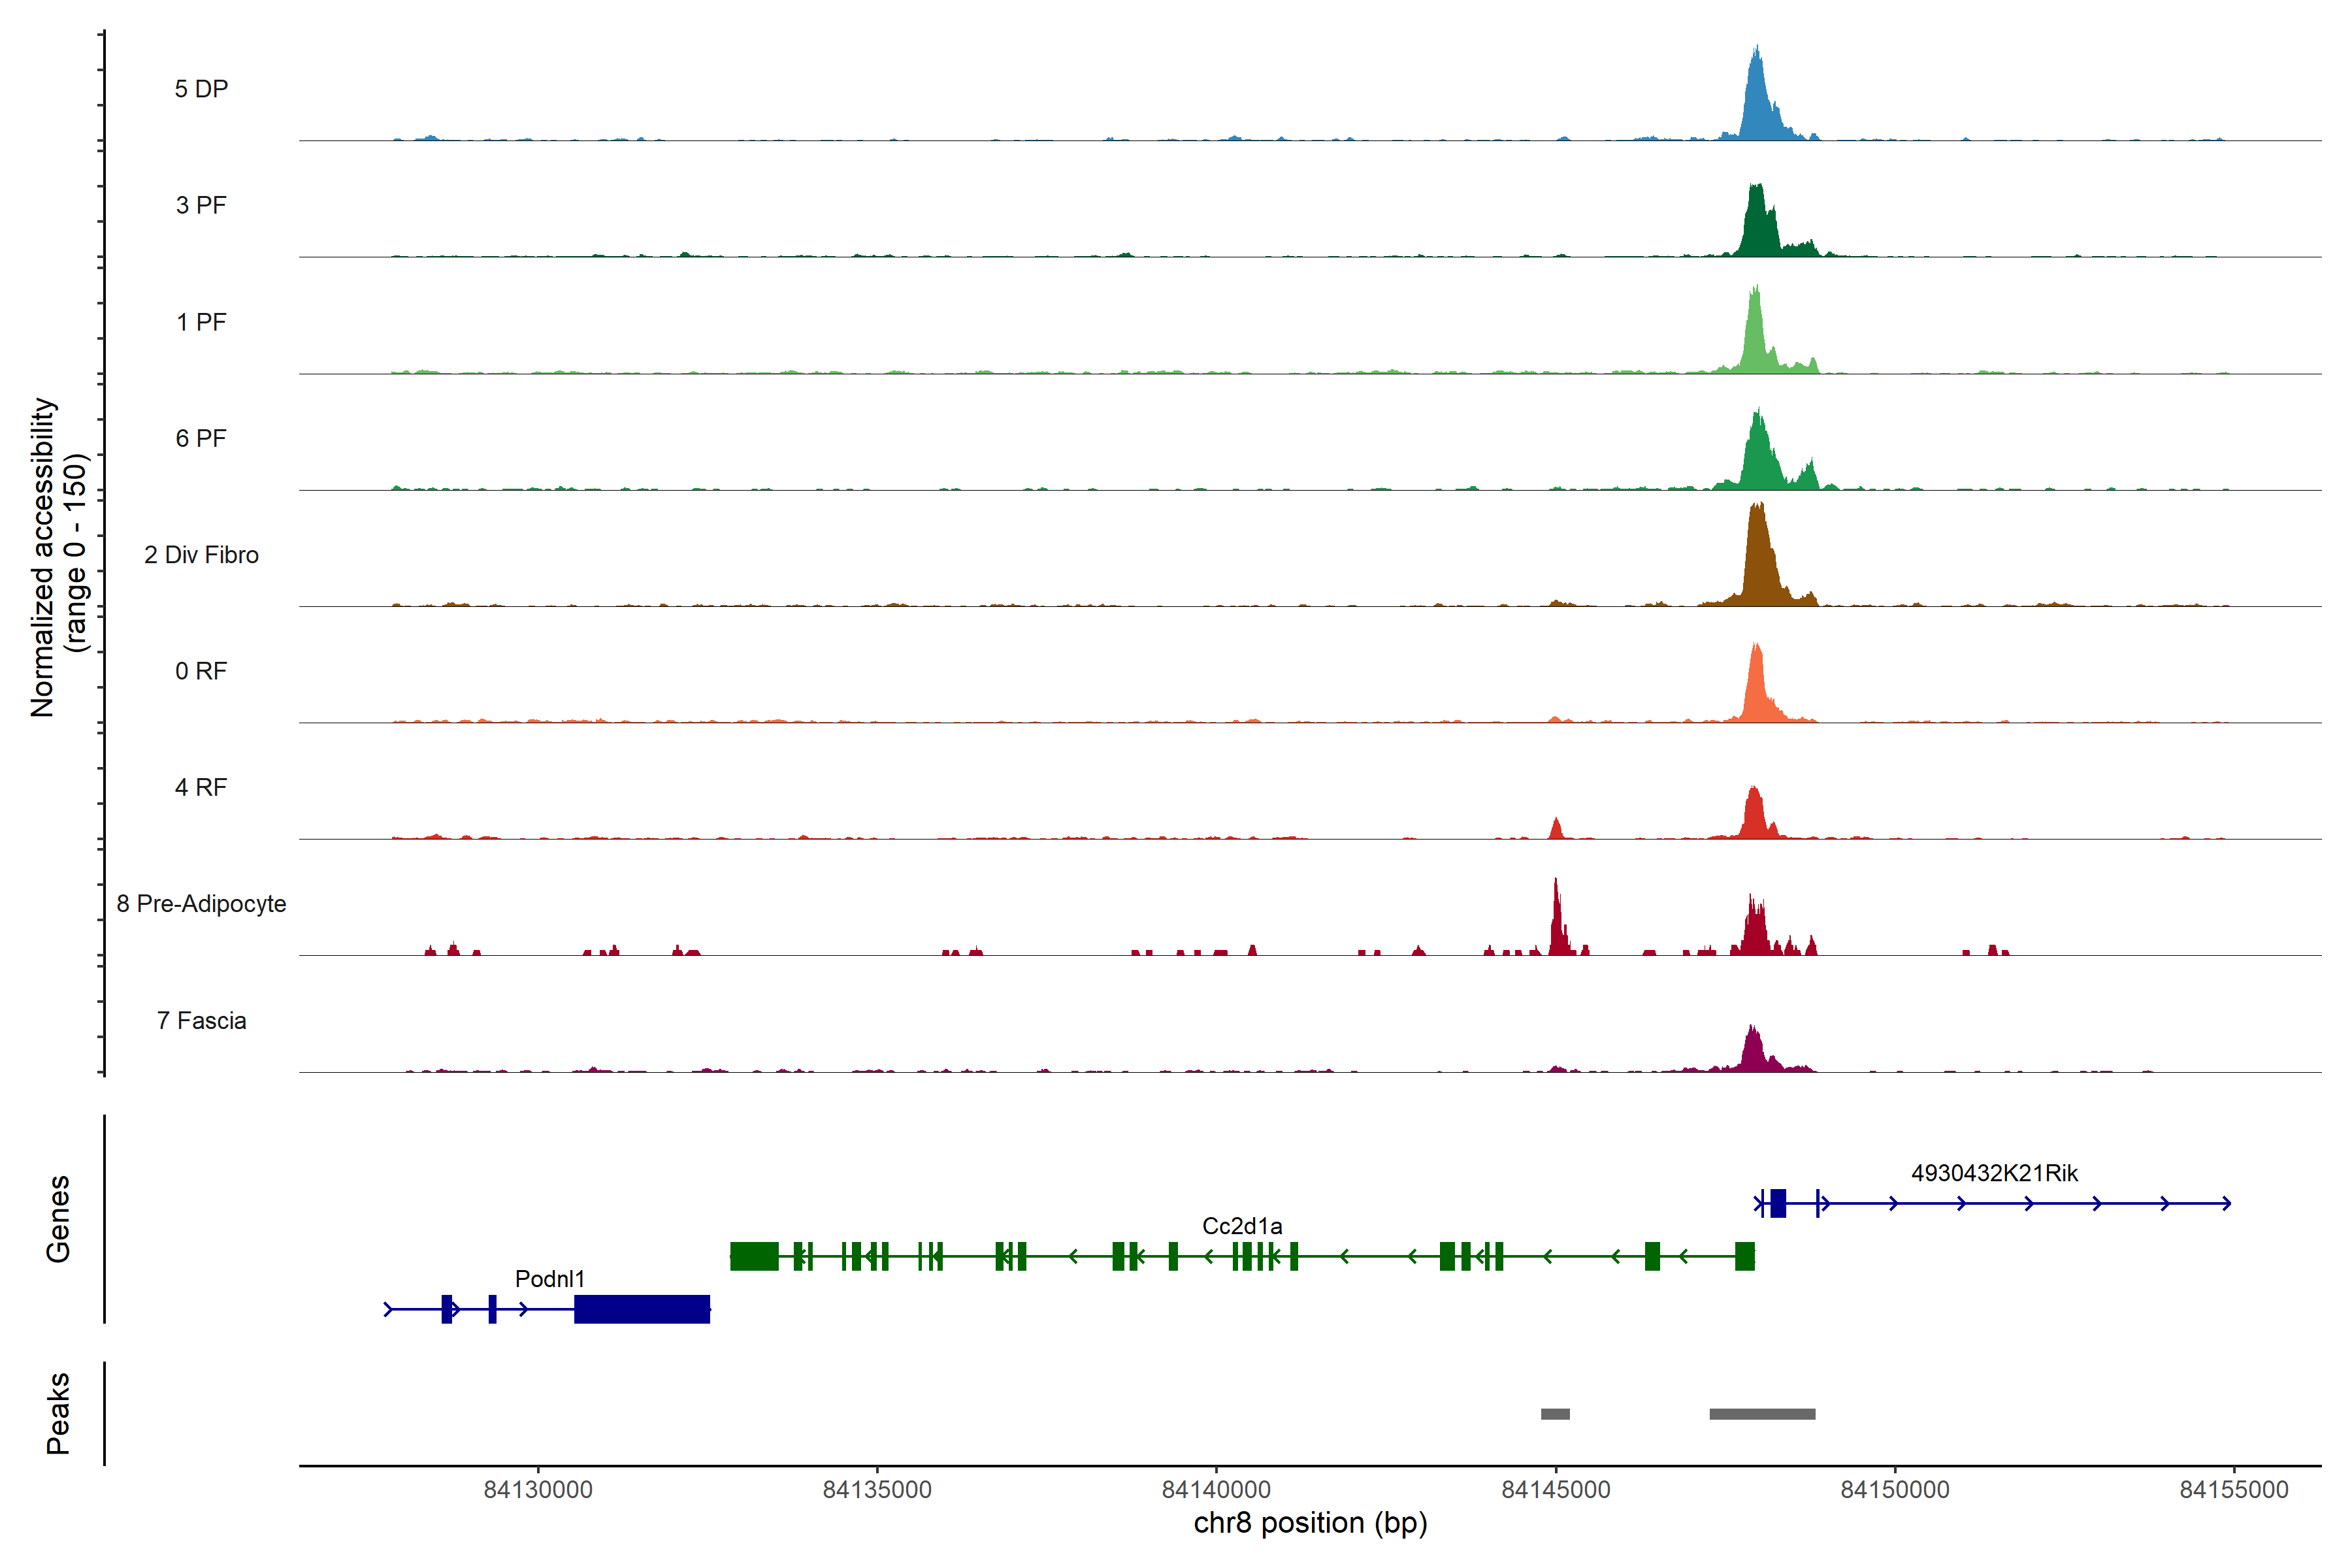The height and width of the screenshot is (1568, 2352).
Task: Click the chr8 position (bp) axis title
Action: click(x=1310, y=1523)
